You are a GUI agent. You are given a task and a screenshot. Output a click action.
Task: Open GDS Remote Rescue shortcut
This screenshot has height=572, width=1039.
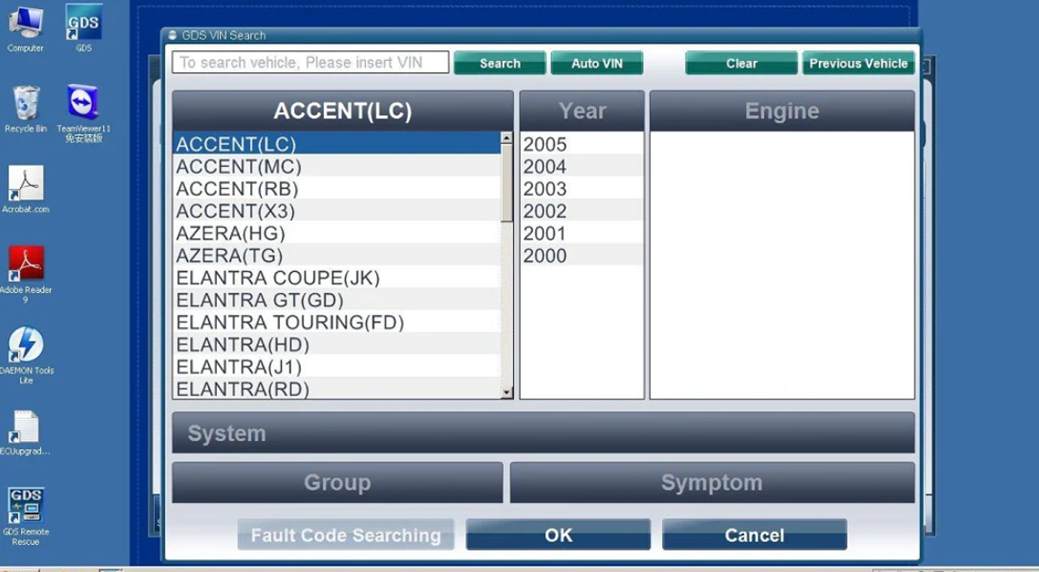(x=26, y=516)
